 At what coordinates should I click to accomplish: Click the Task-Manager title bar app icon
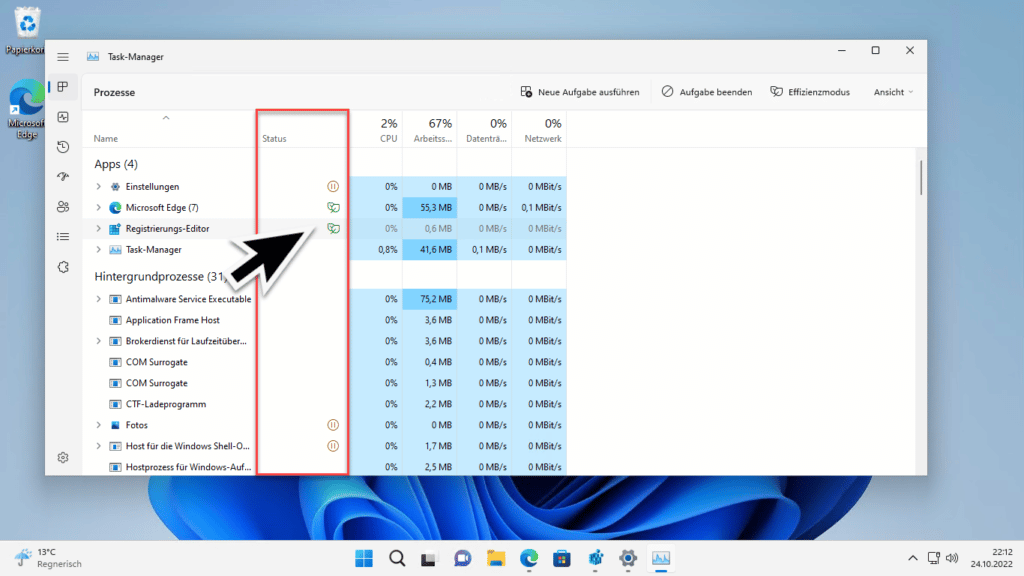93,57
